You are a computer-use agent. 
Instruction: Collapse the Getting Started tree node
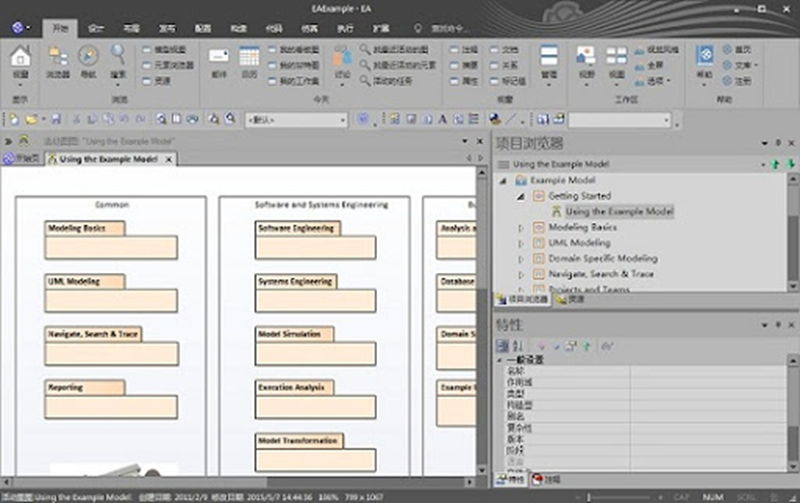(520, 196)
